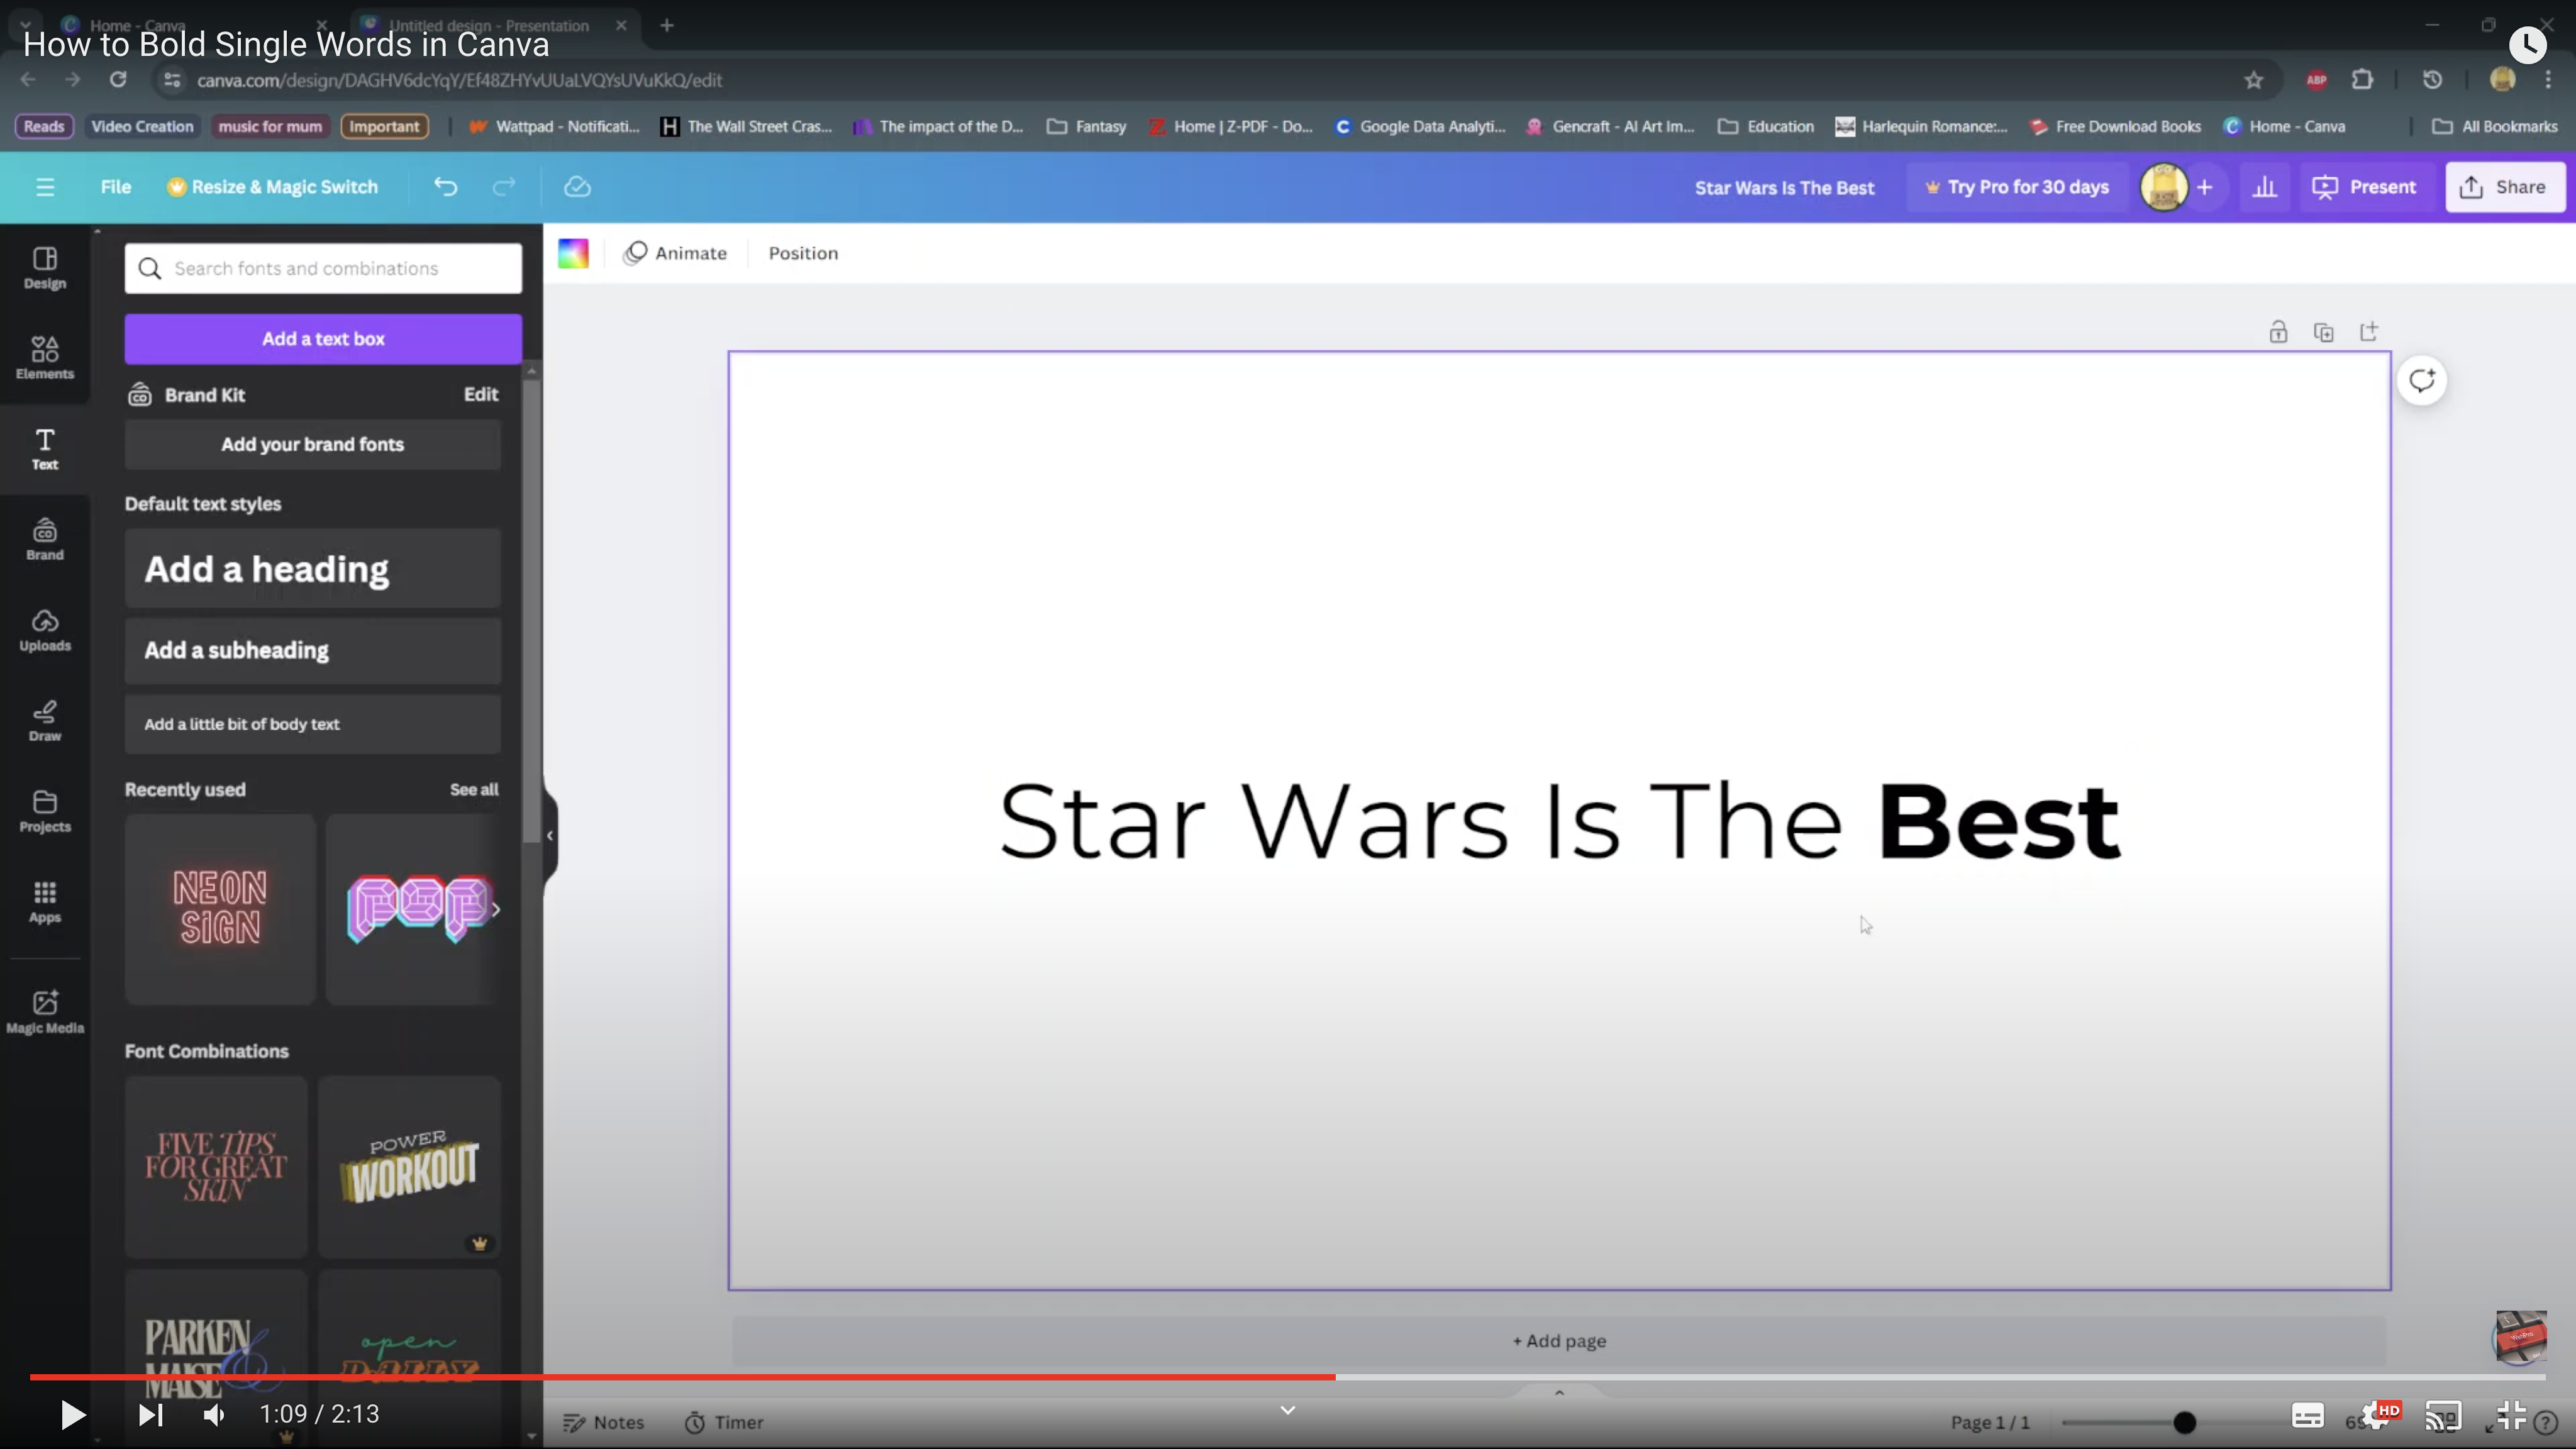
Task: Open the File menu
Action: [x=116, y=187]
